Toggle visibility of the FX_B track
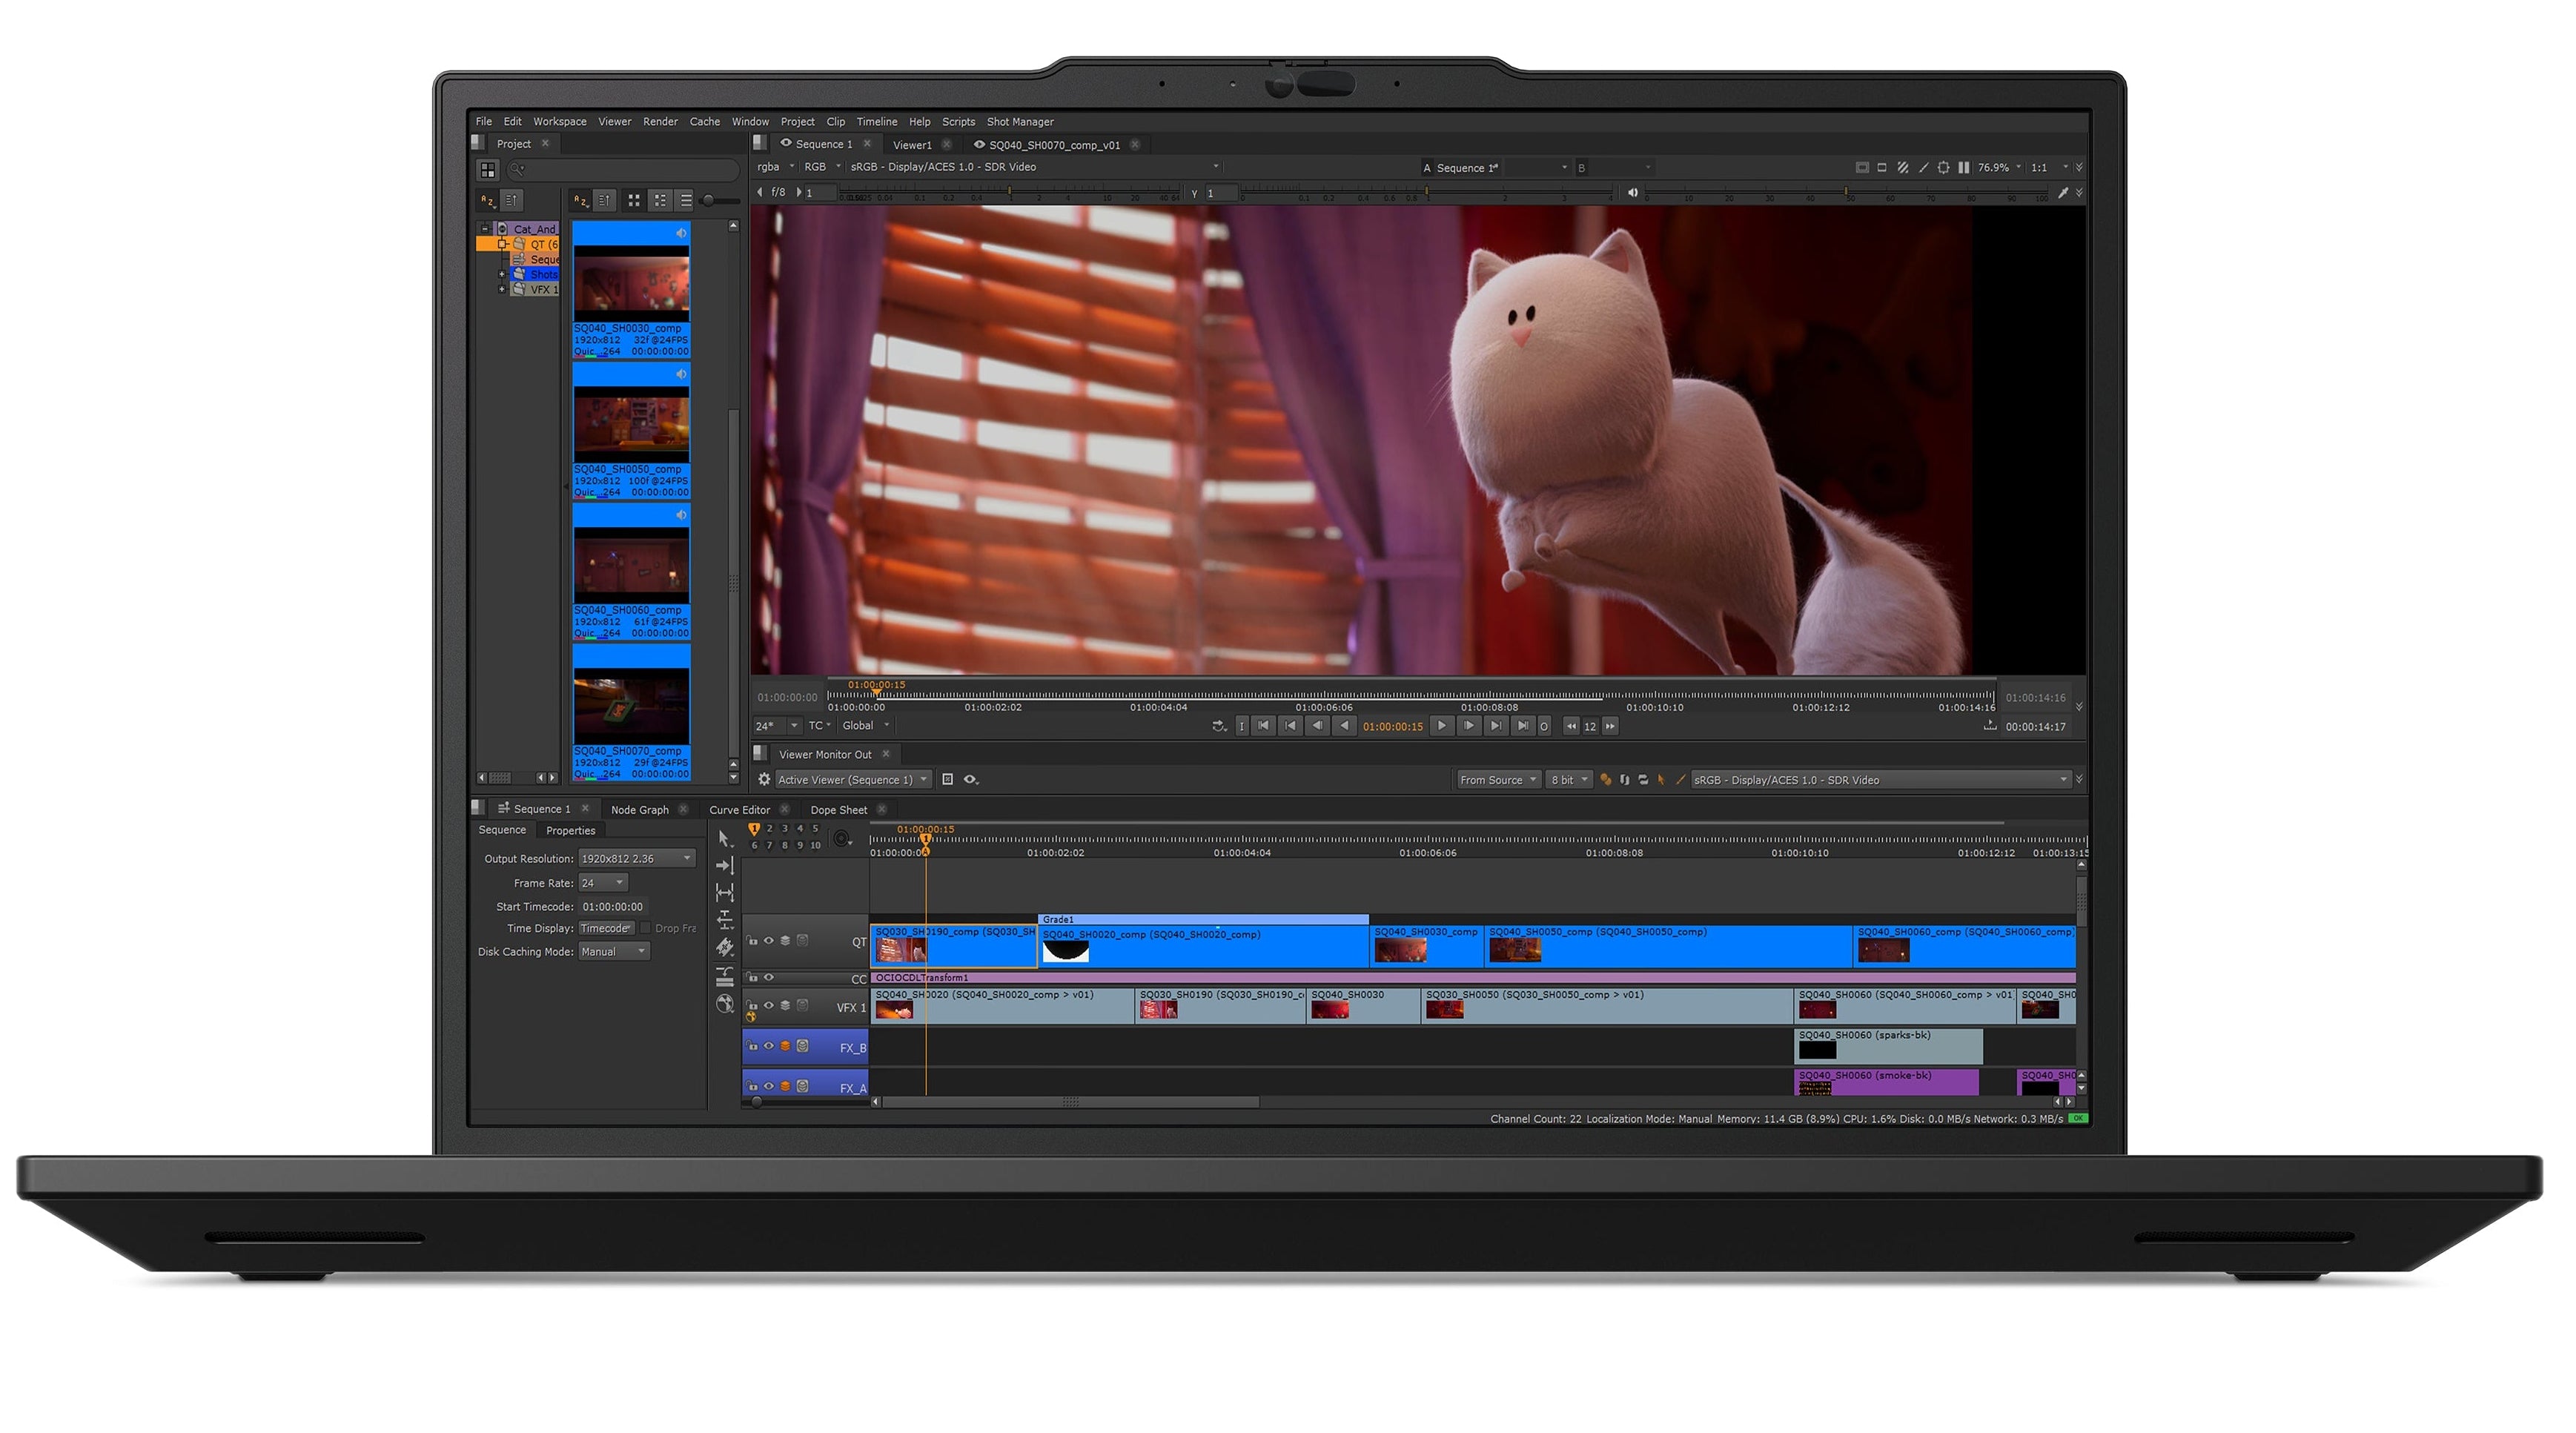The height and width of the screenshot is (1433, 2576). [769, 1046]
